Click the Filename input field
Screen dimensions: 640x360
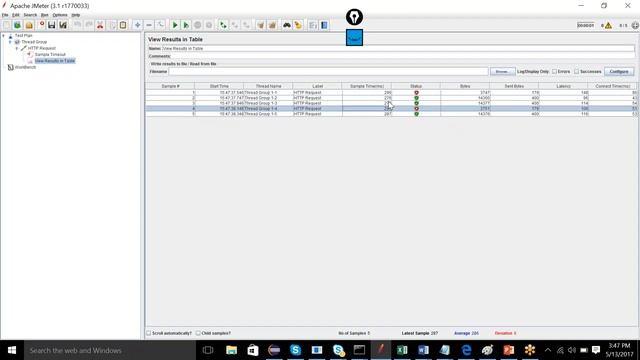click(x=328, y=71)
